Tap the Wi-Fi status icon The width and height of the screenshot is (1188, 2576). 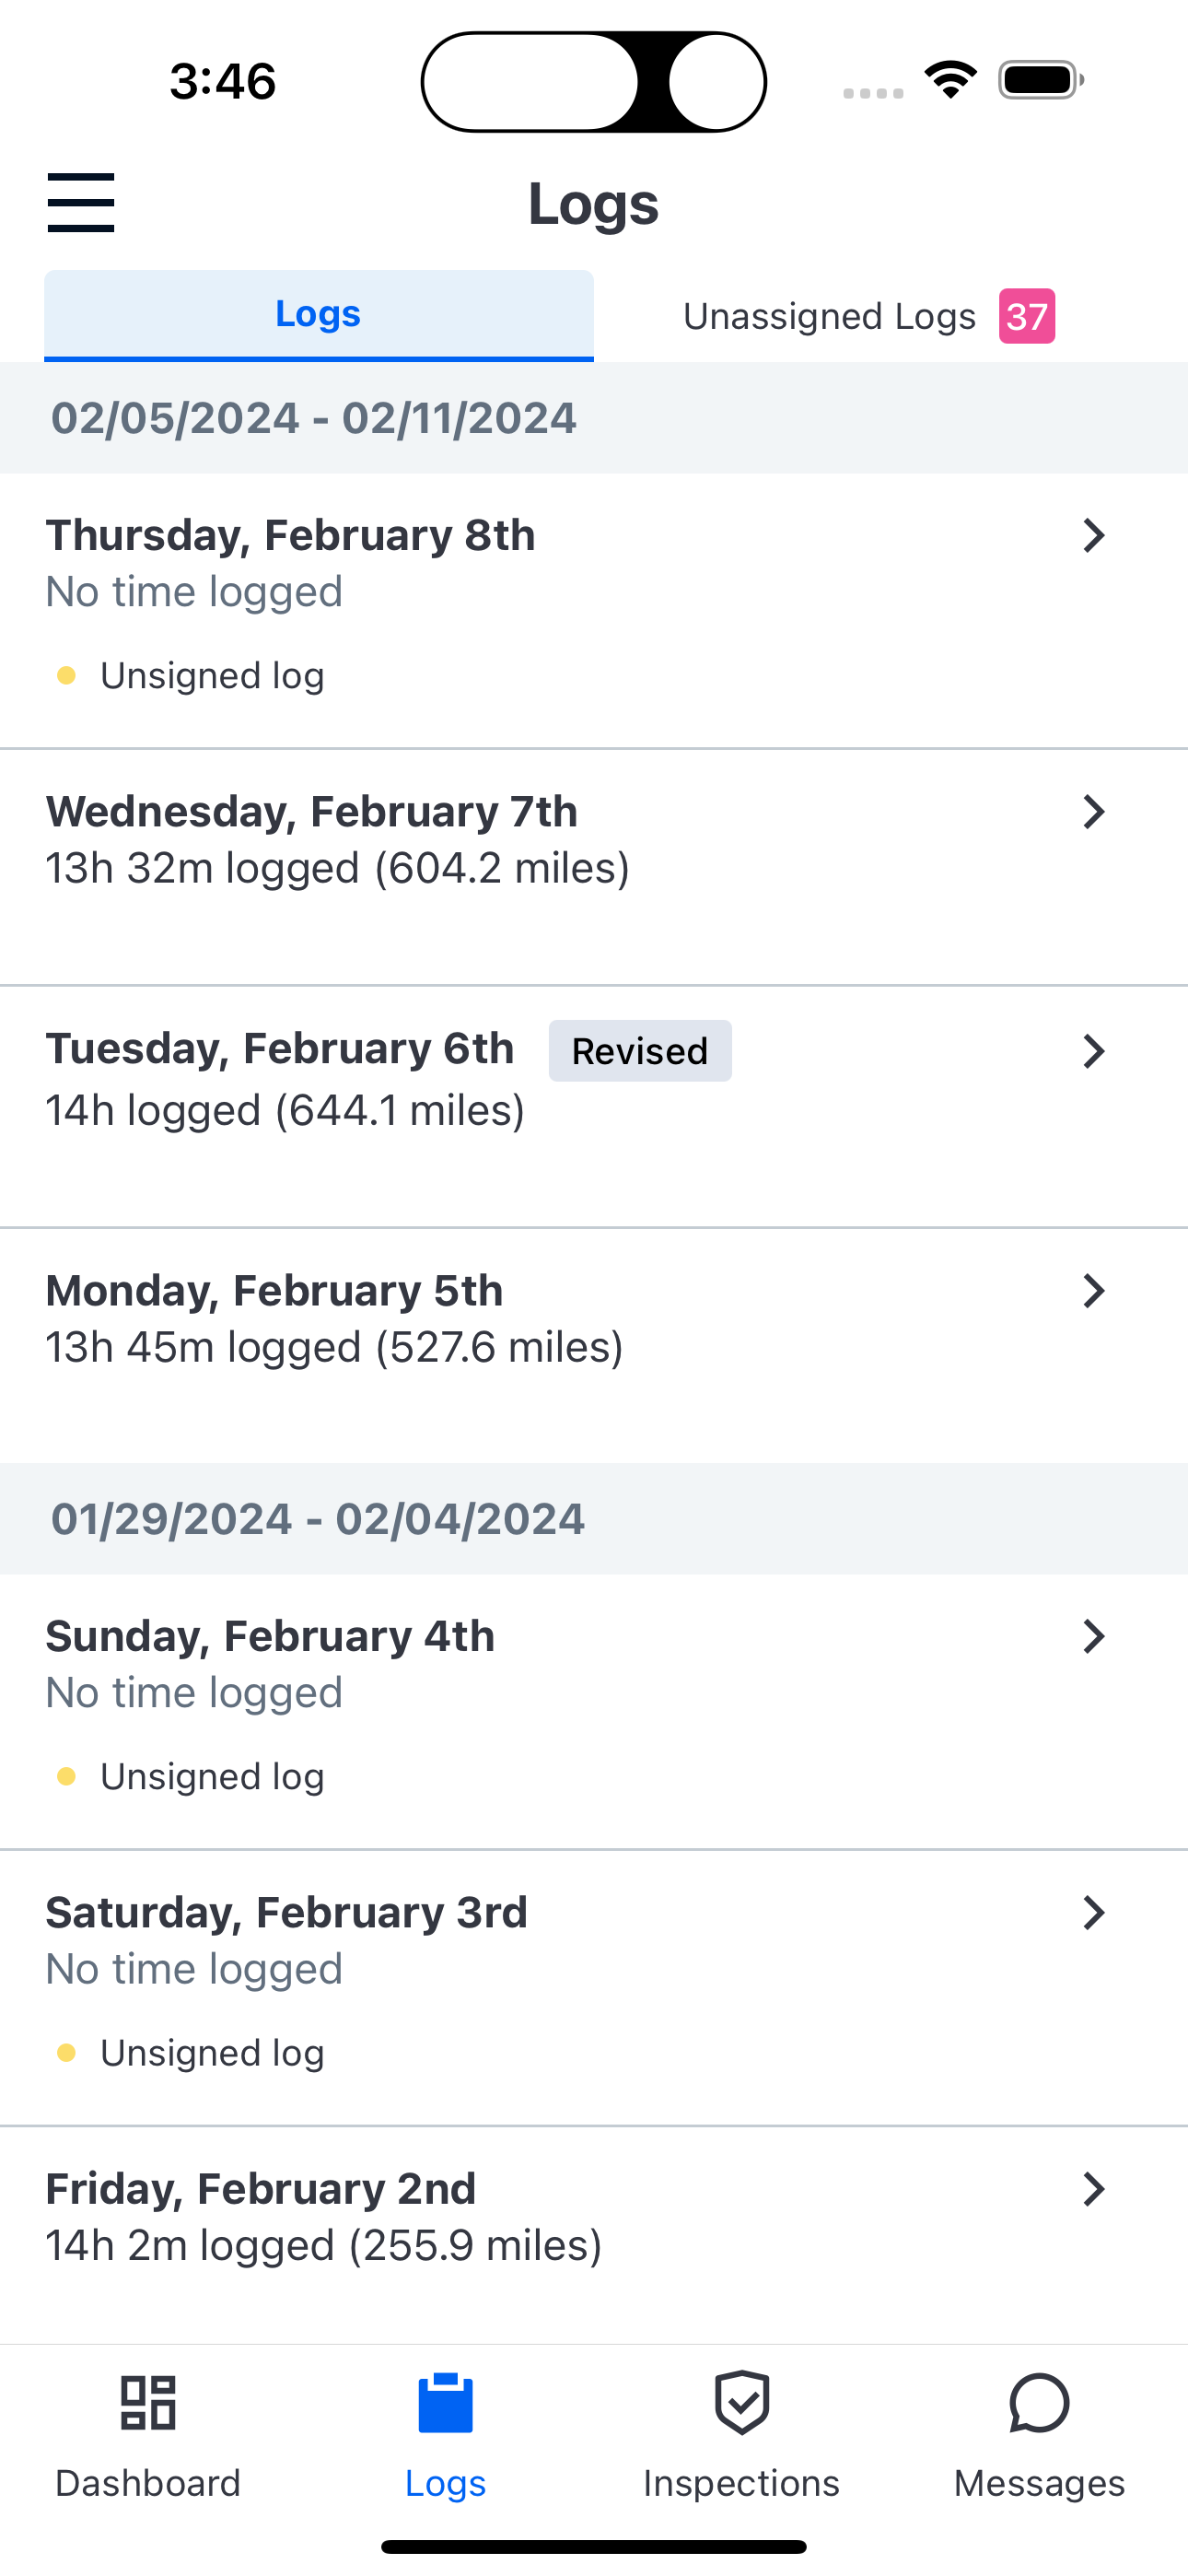click(950, 80)
